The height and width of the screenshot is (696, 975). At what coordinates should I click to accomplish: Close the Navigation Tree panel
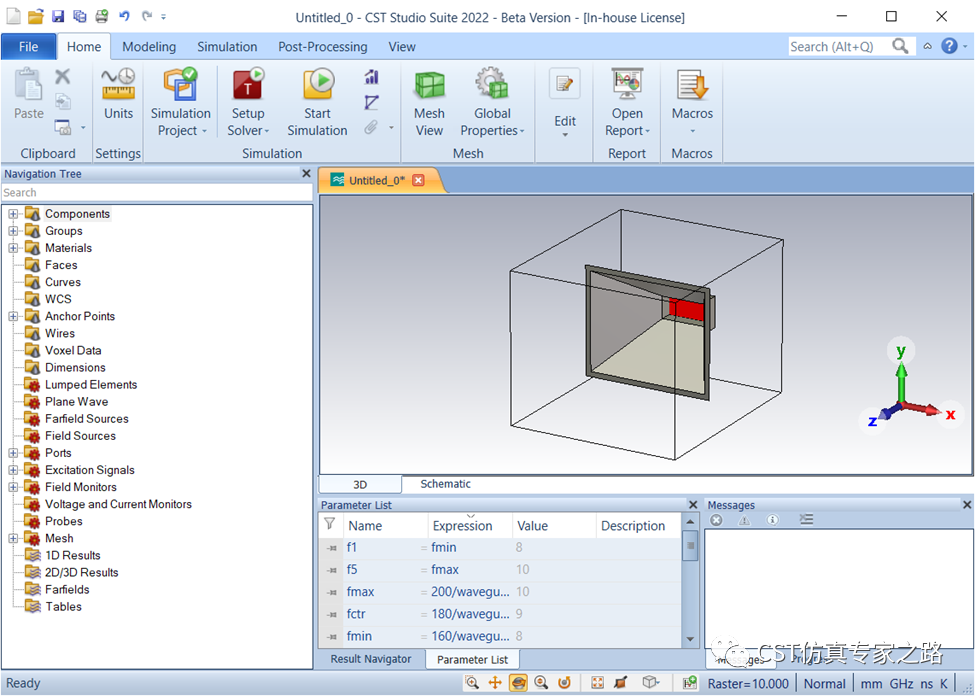(x=306, y=174)
